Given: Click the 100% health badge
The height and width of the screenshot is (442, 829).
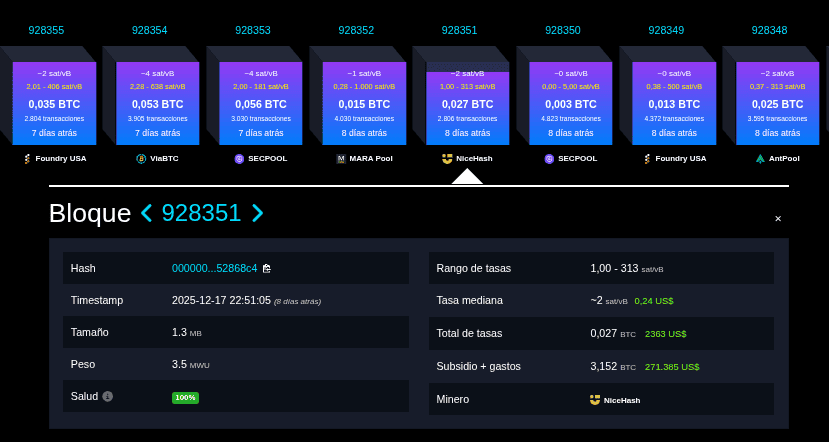Looking at the screenshot, I should coord(185,397).
